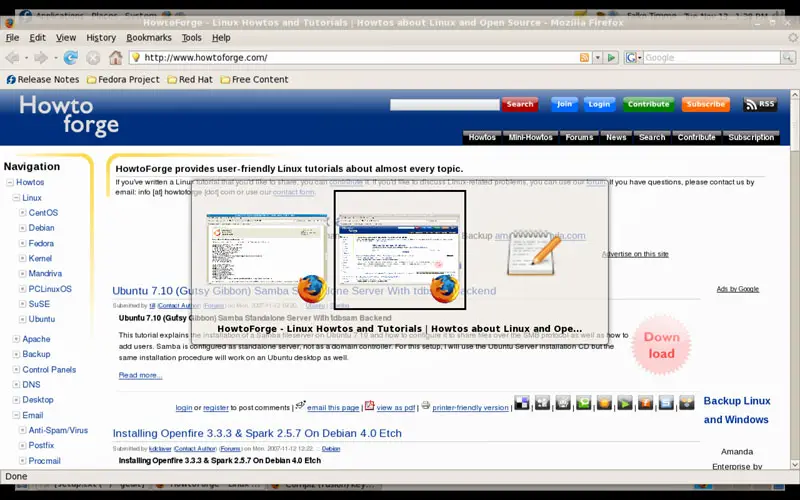Image resolution: width=800 pixels, height=500 pixels.
Task: Click the blue S bookmark icon
Action: pos(666,403)
